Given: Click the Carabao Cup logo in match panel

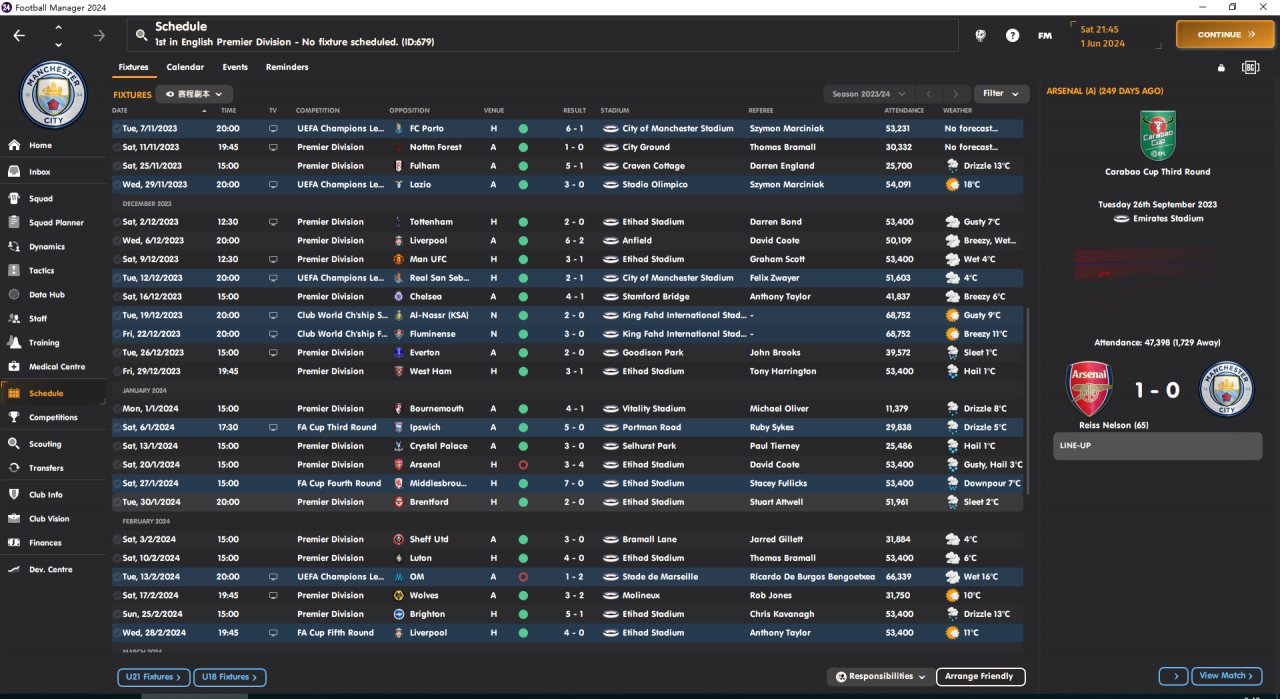Looking at the screenshot, I should pyautogui.click(x=1157, y=135).
